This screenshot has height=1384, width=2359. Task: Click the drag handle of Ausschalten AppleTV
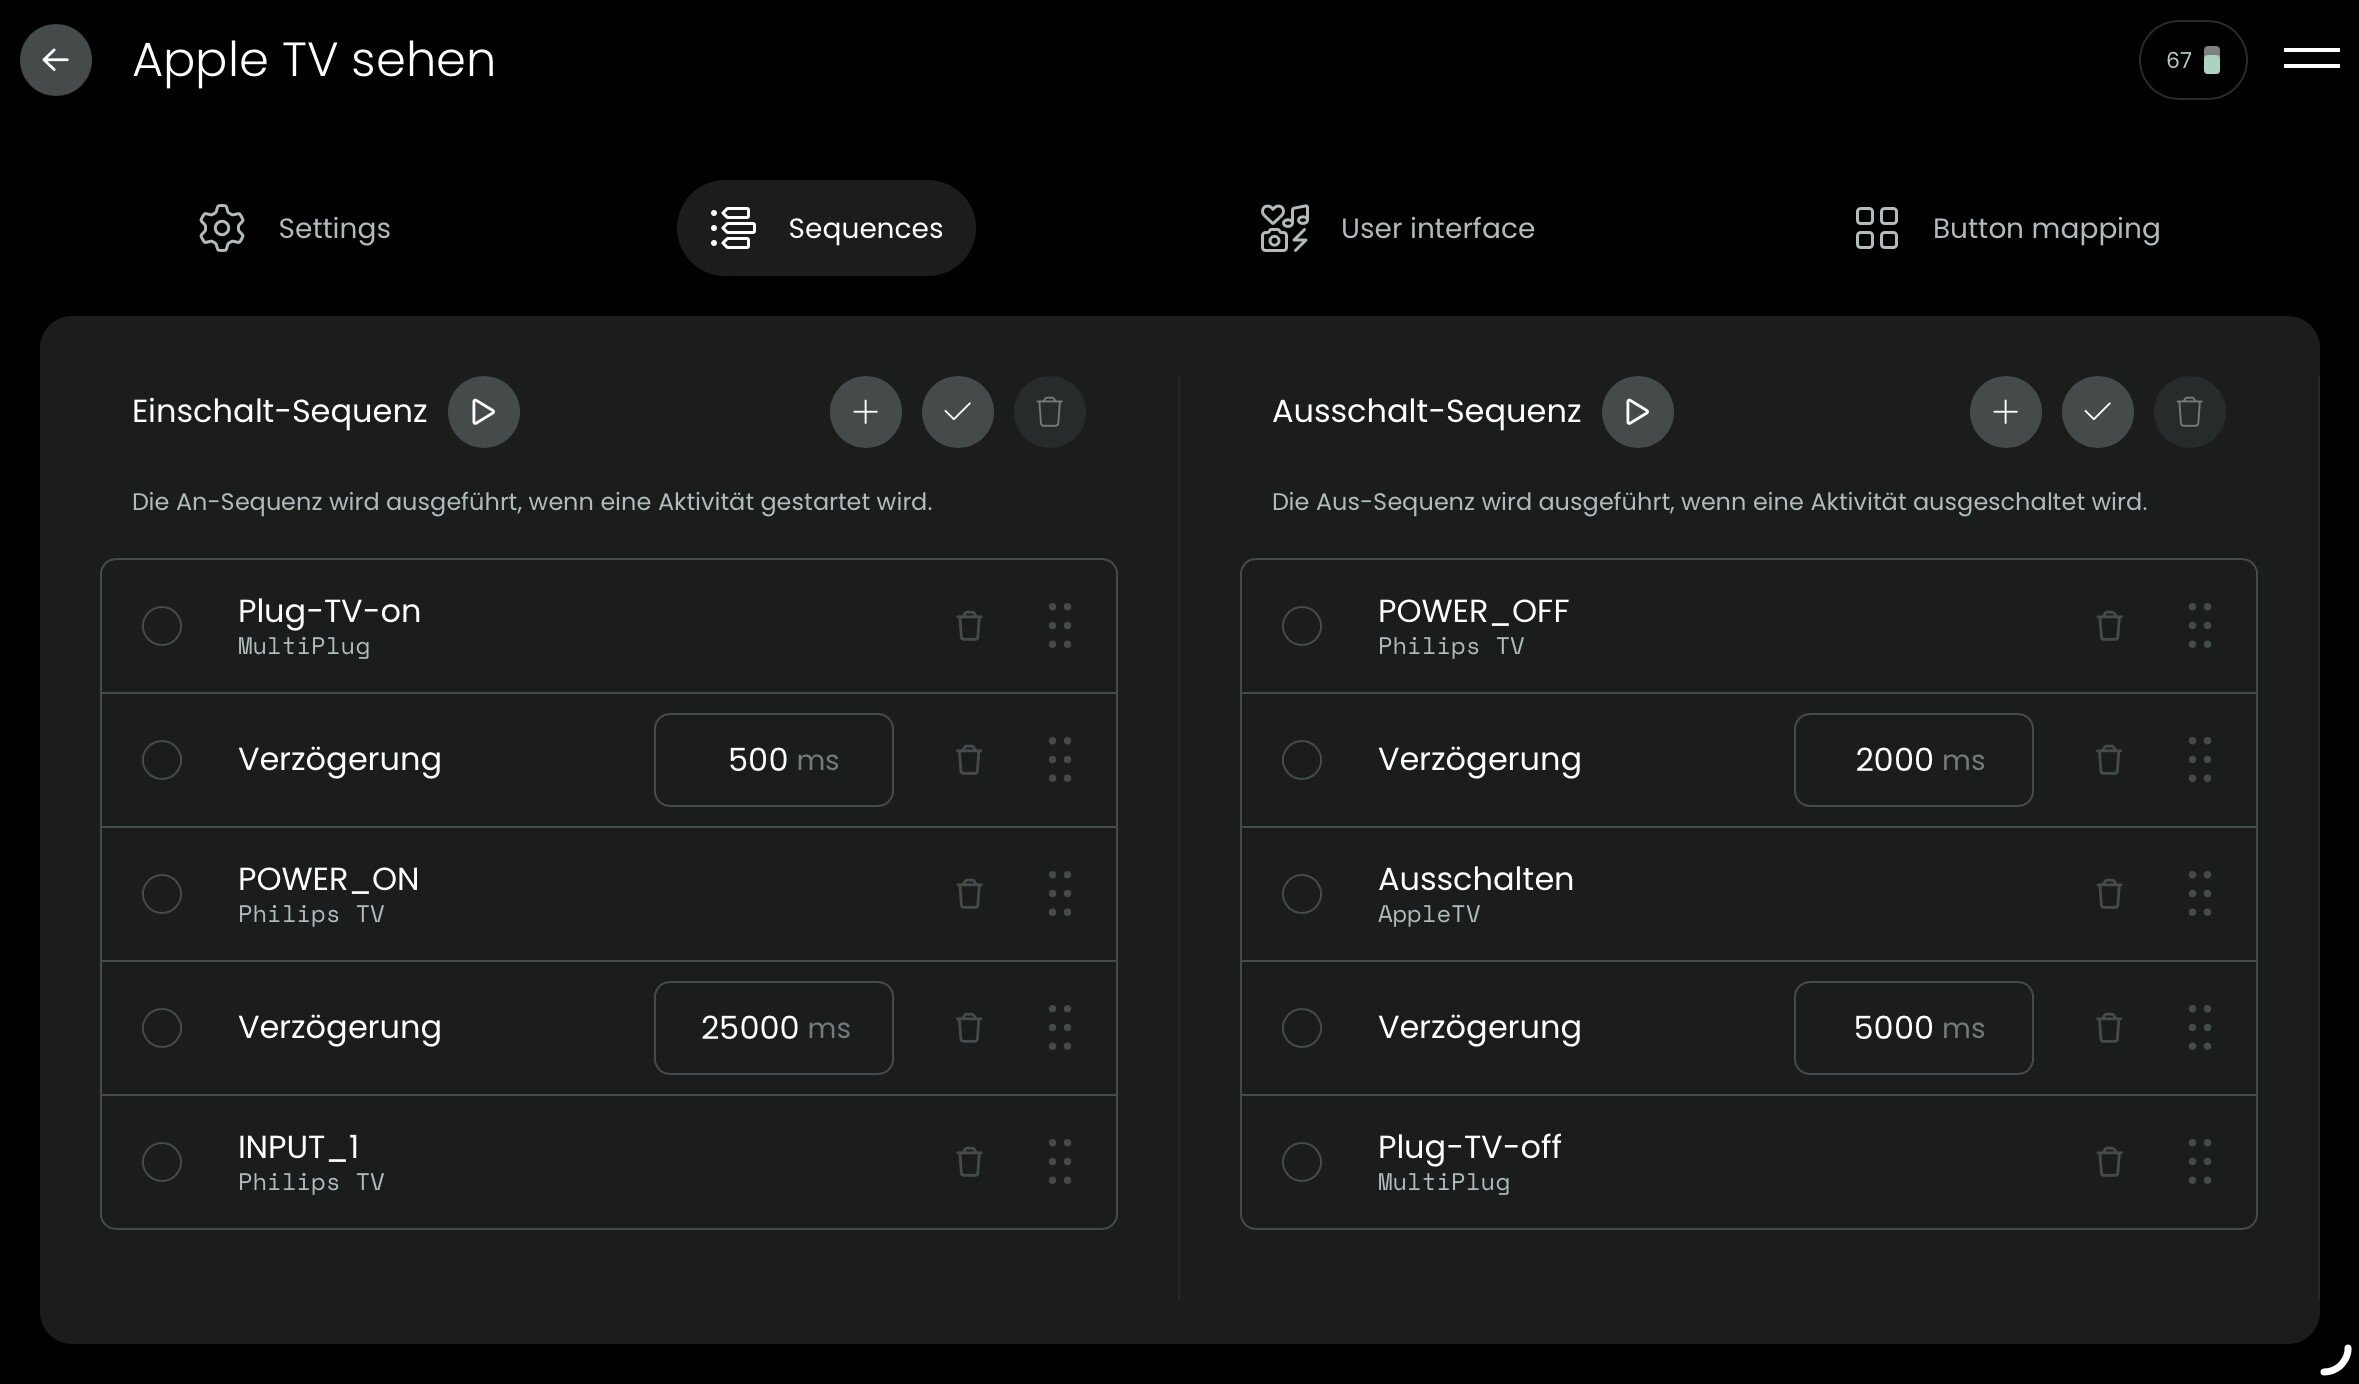2200,894
